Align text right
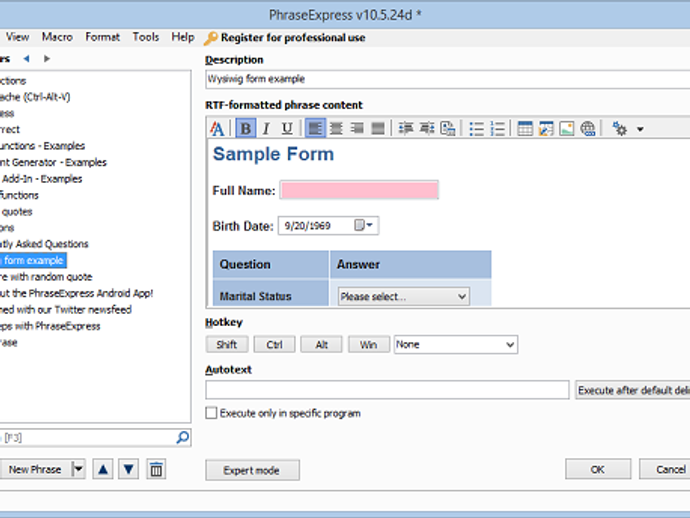This screenshot has height=518, width=690. click(357, 129)
